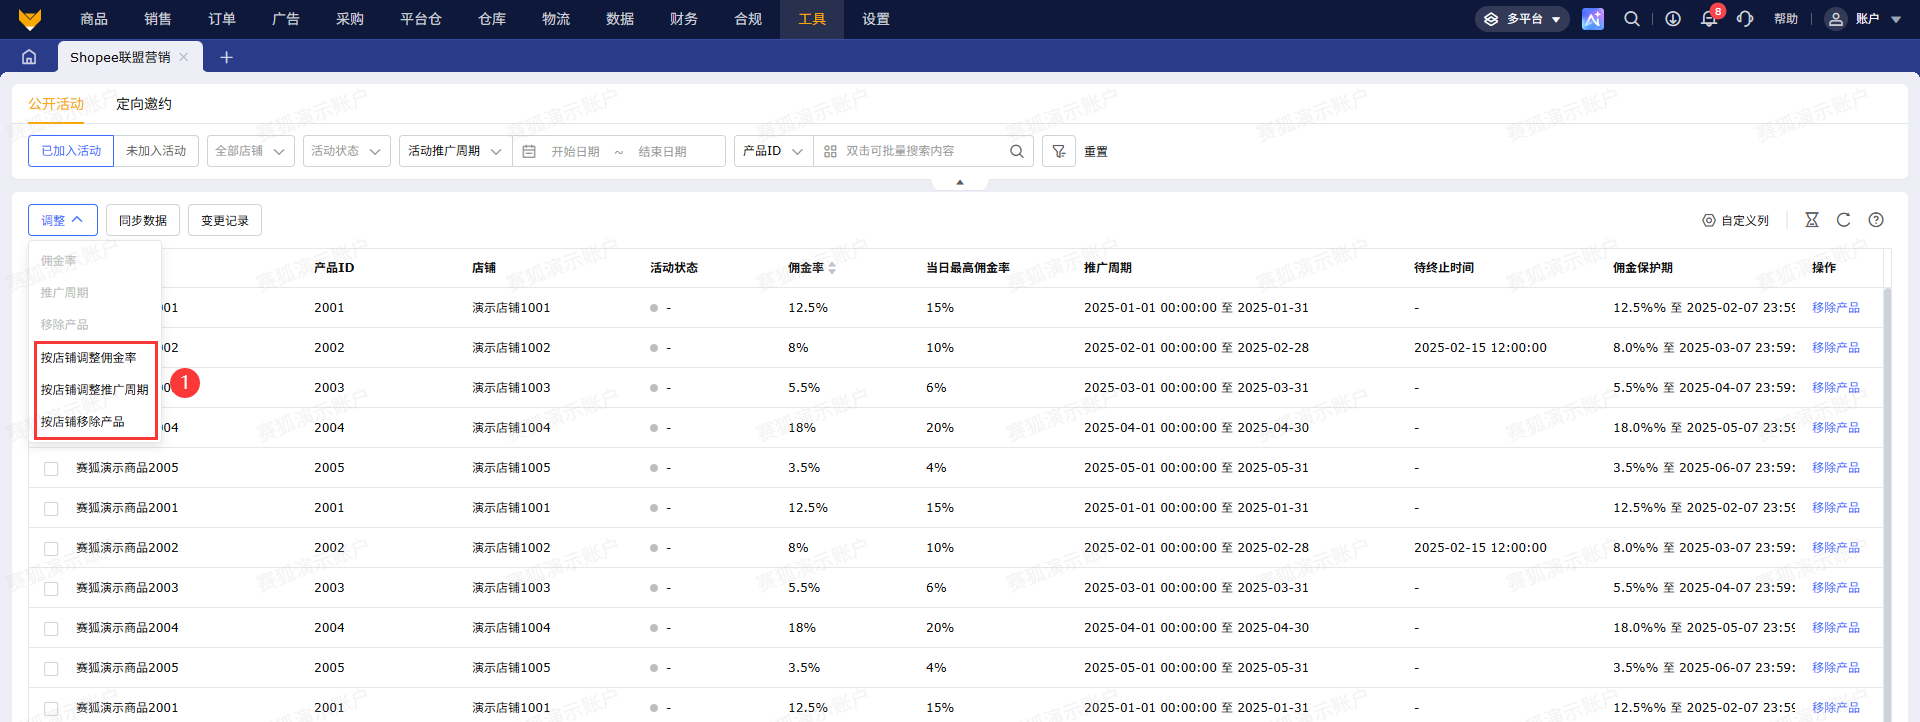
Task: Open the home tab icon
Action: pyautogui.click(x=29, y=57)
